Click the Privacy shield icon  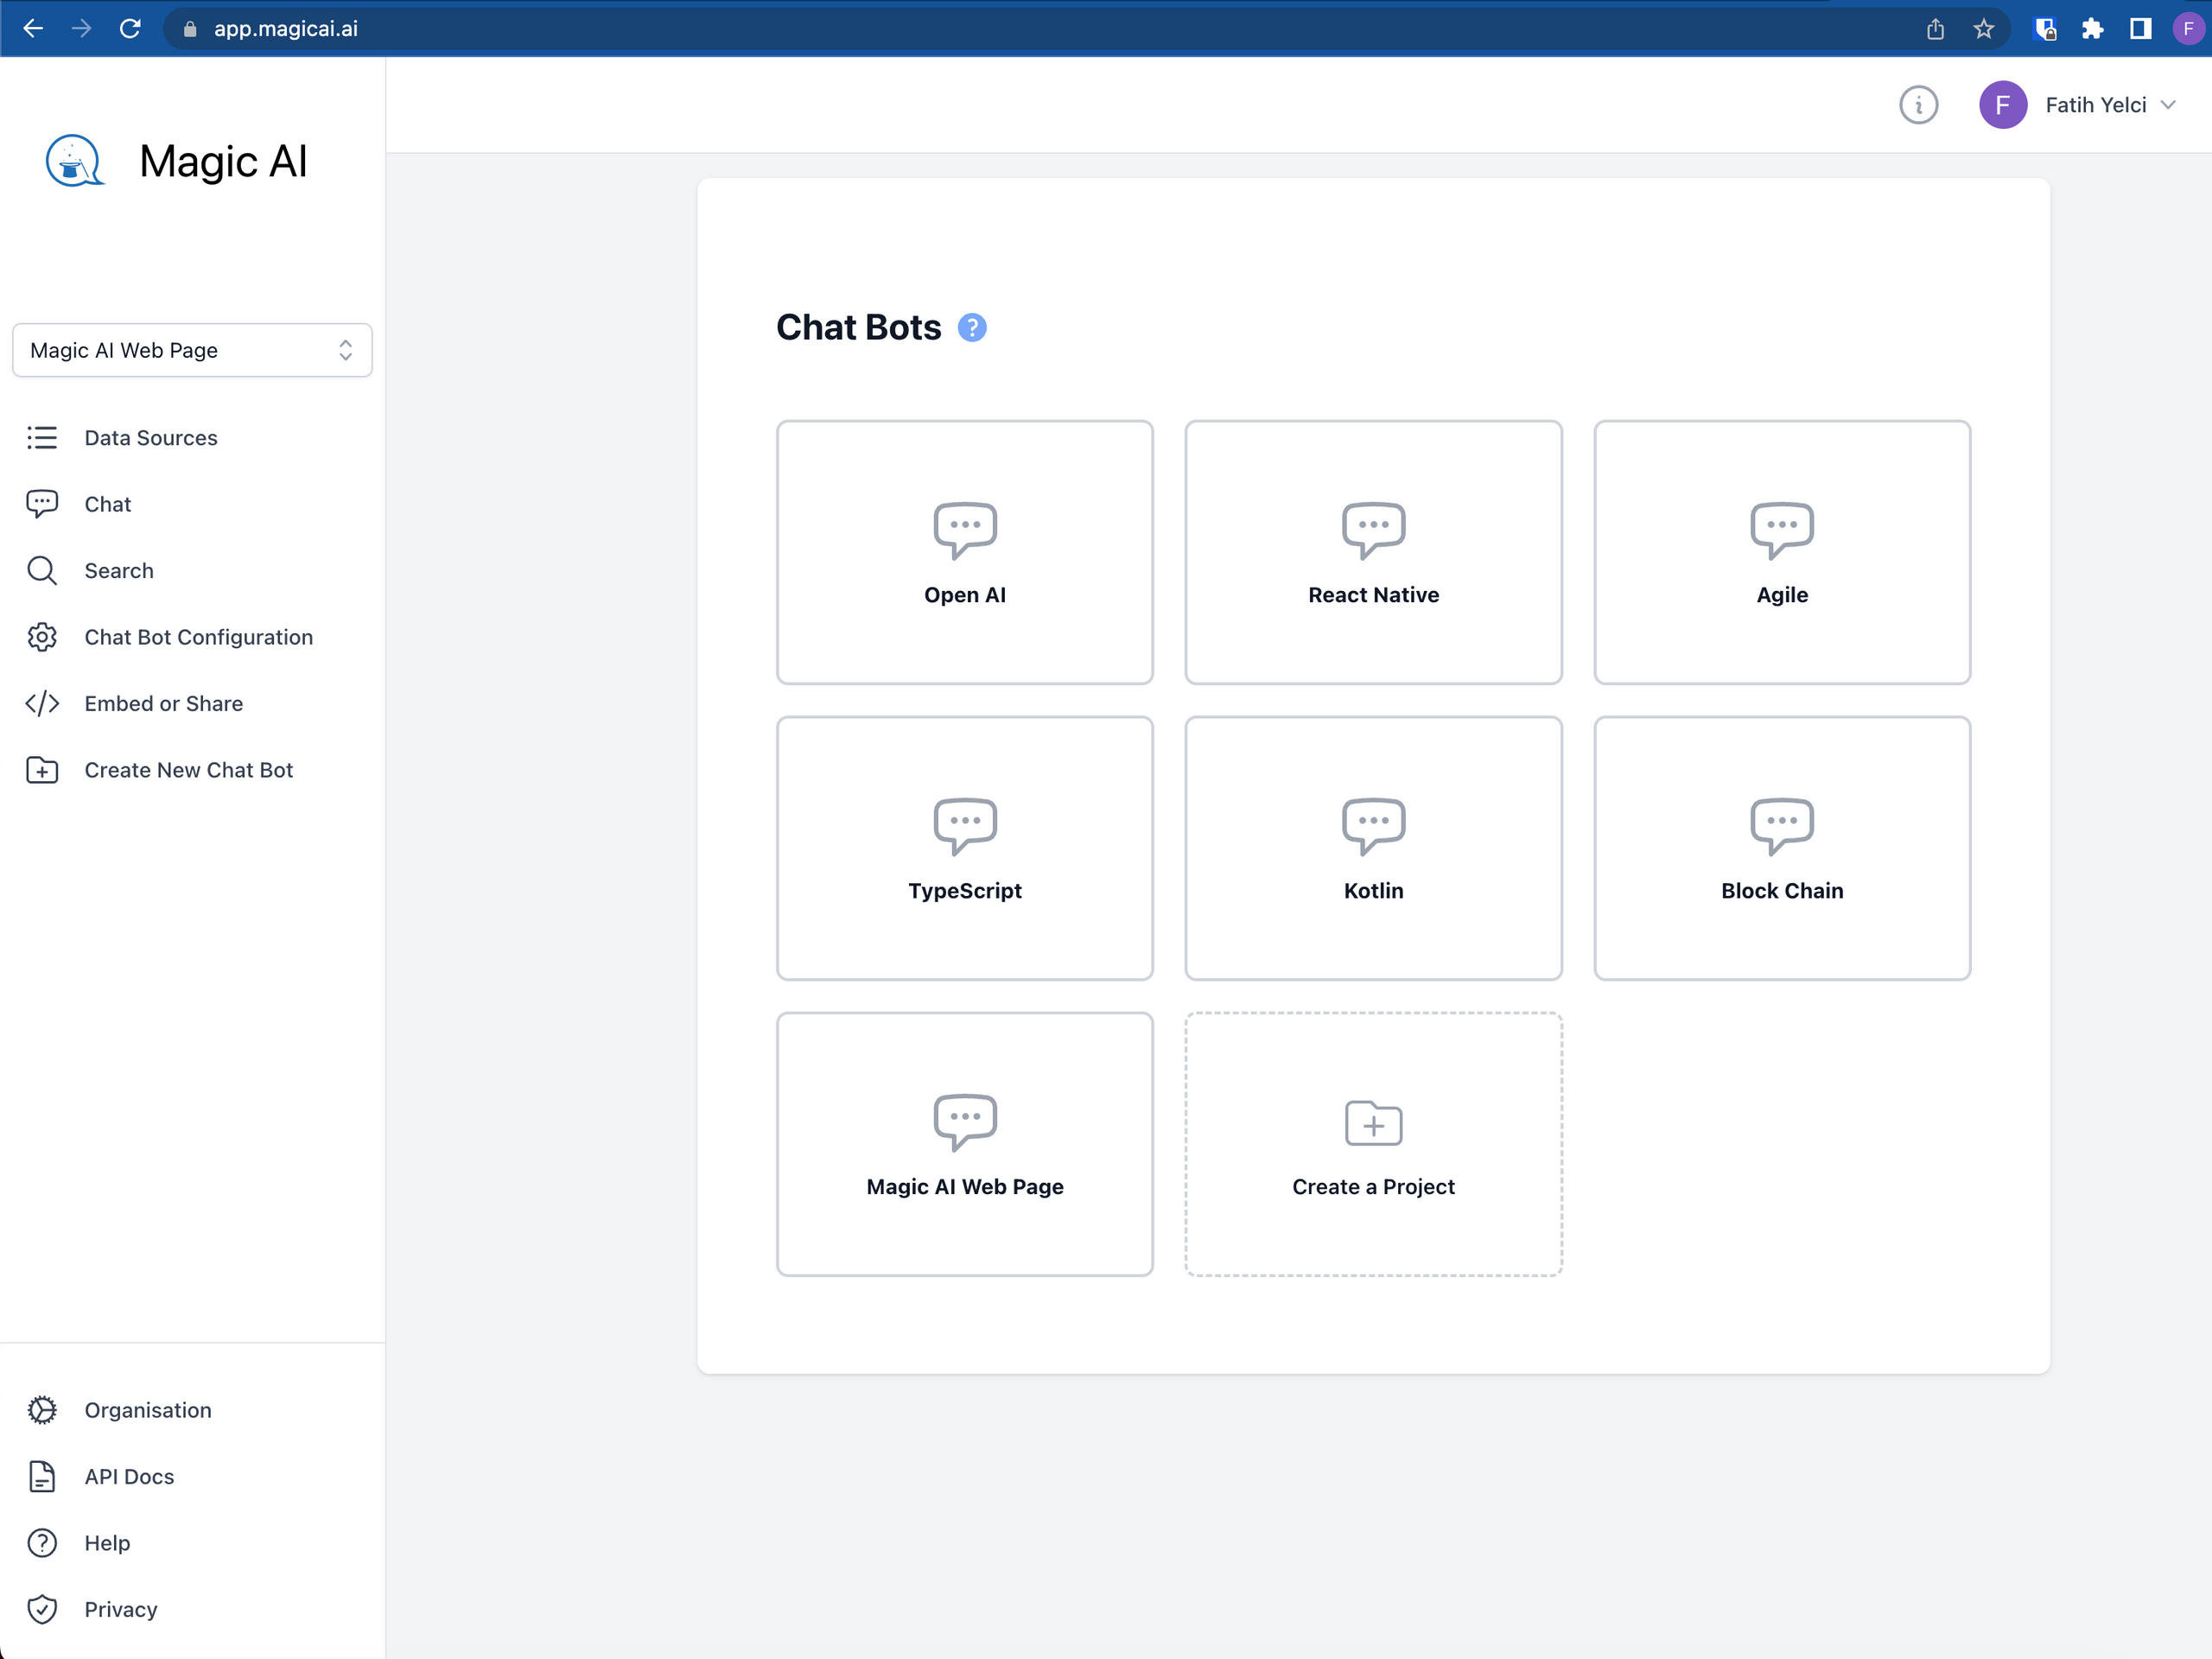pyautogui.click(x=42, y=1609)
